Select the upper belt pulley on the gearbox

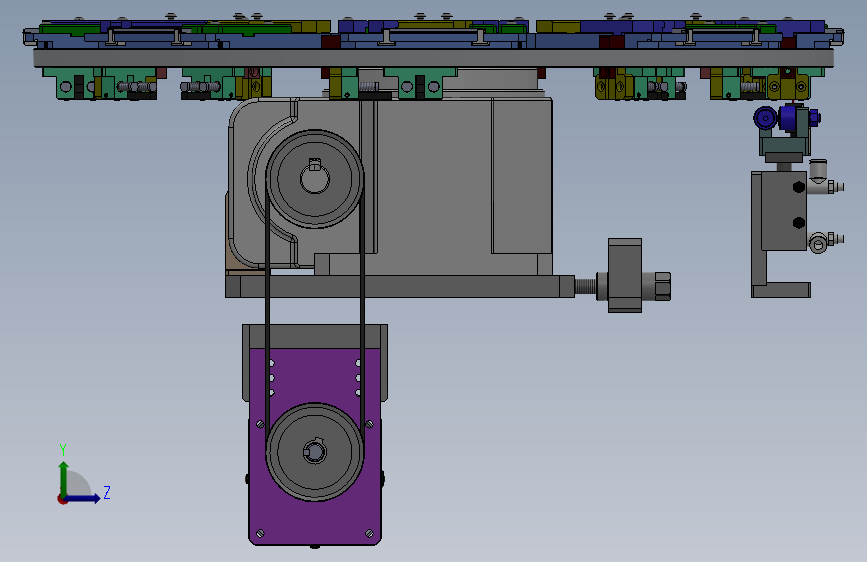click(x=315, y=179)
